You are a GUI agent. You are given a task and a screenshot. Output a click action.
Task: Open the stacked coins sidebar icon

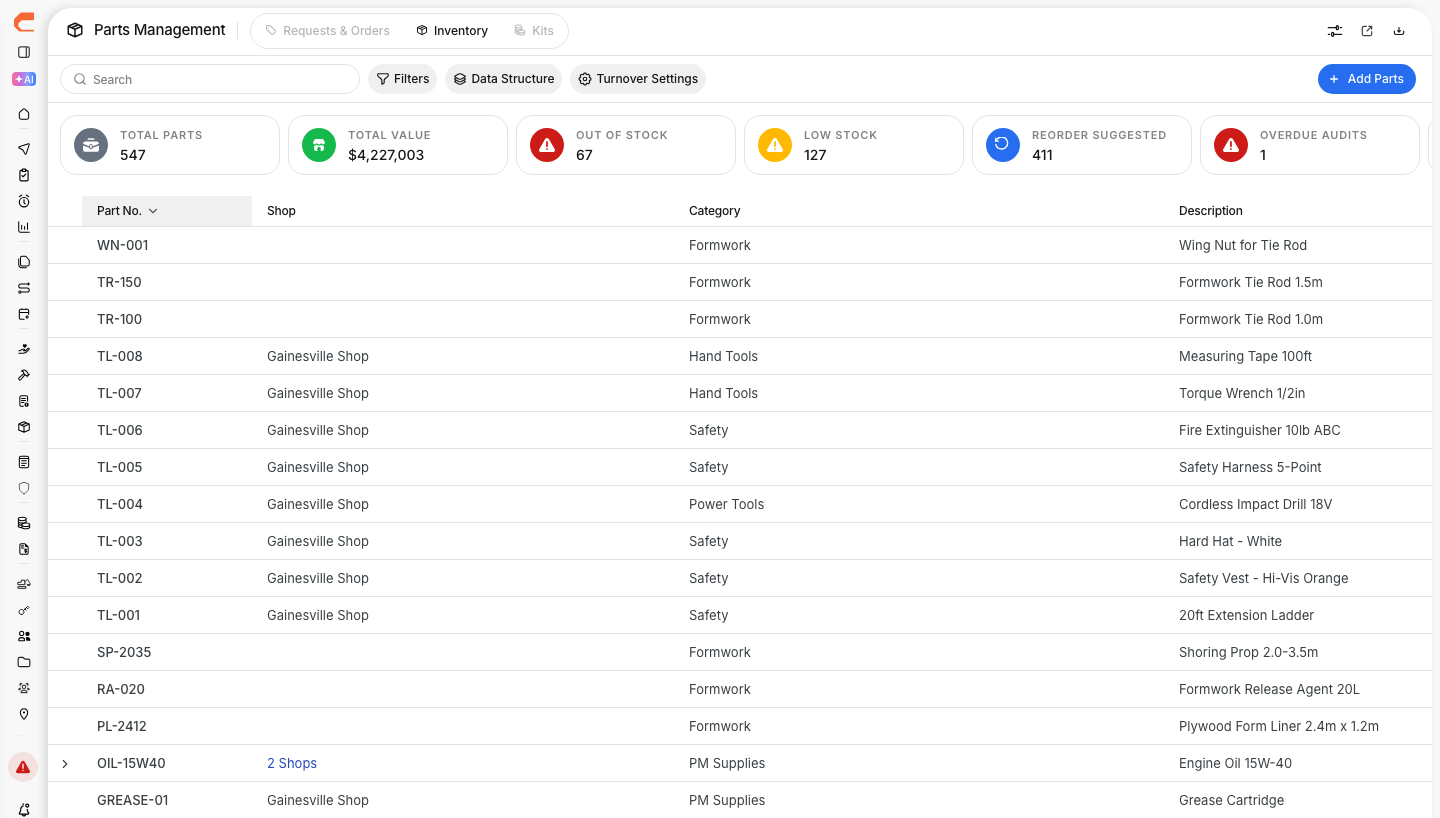(x=24, y=523)
